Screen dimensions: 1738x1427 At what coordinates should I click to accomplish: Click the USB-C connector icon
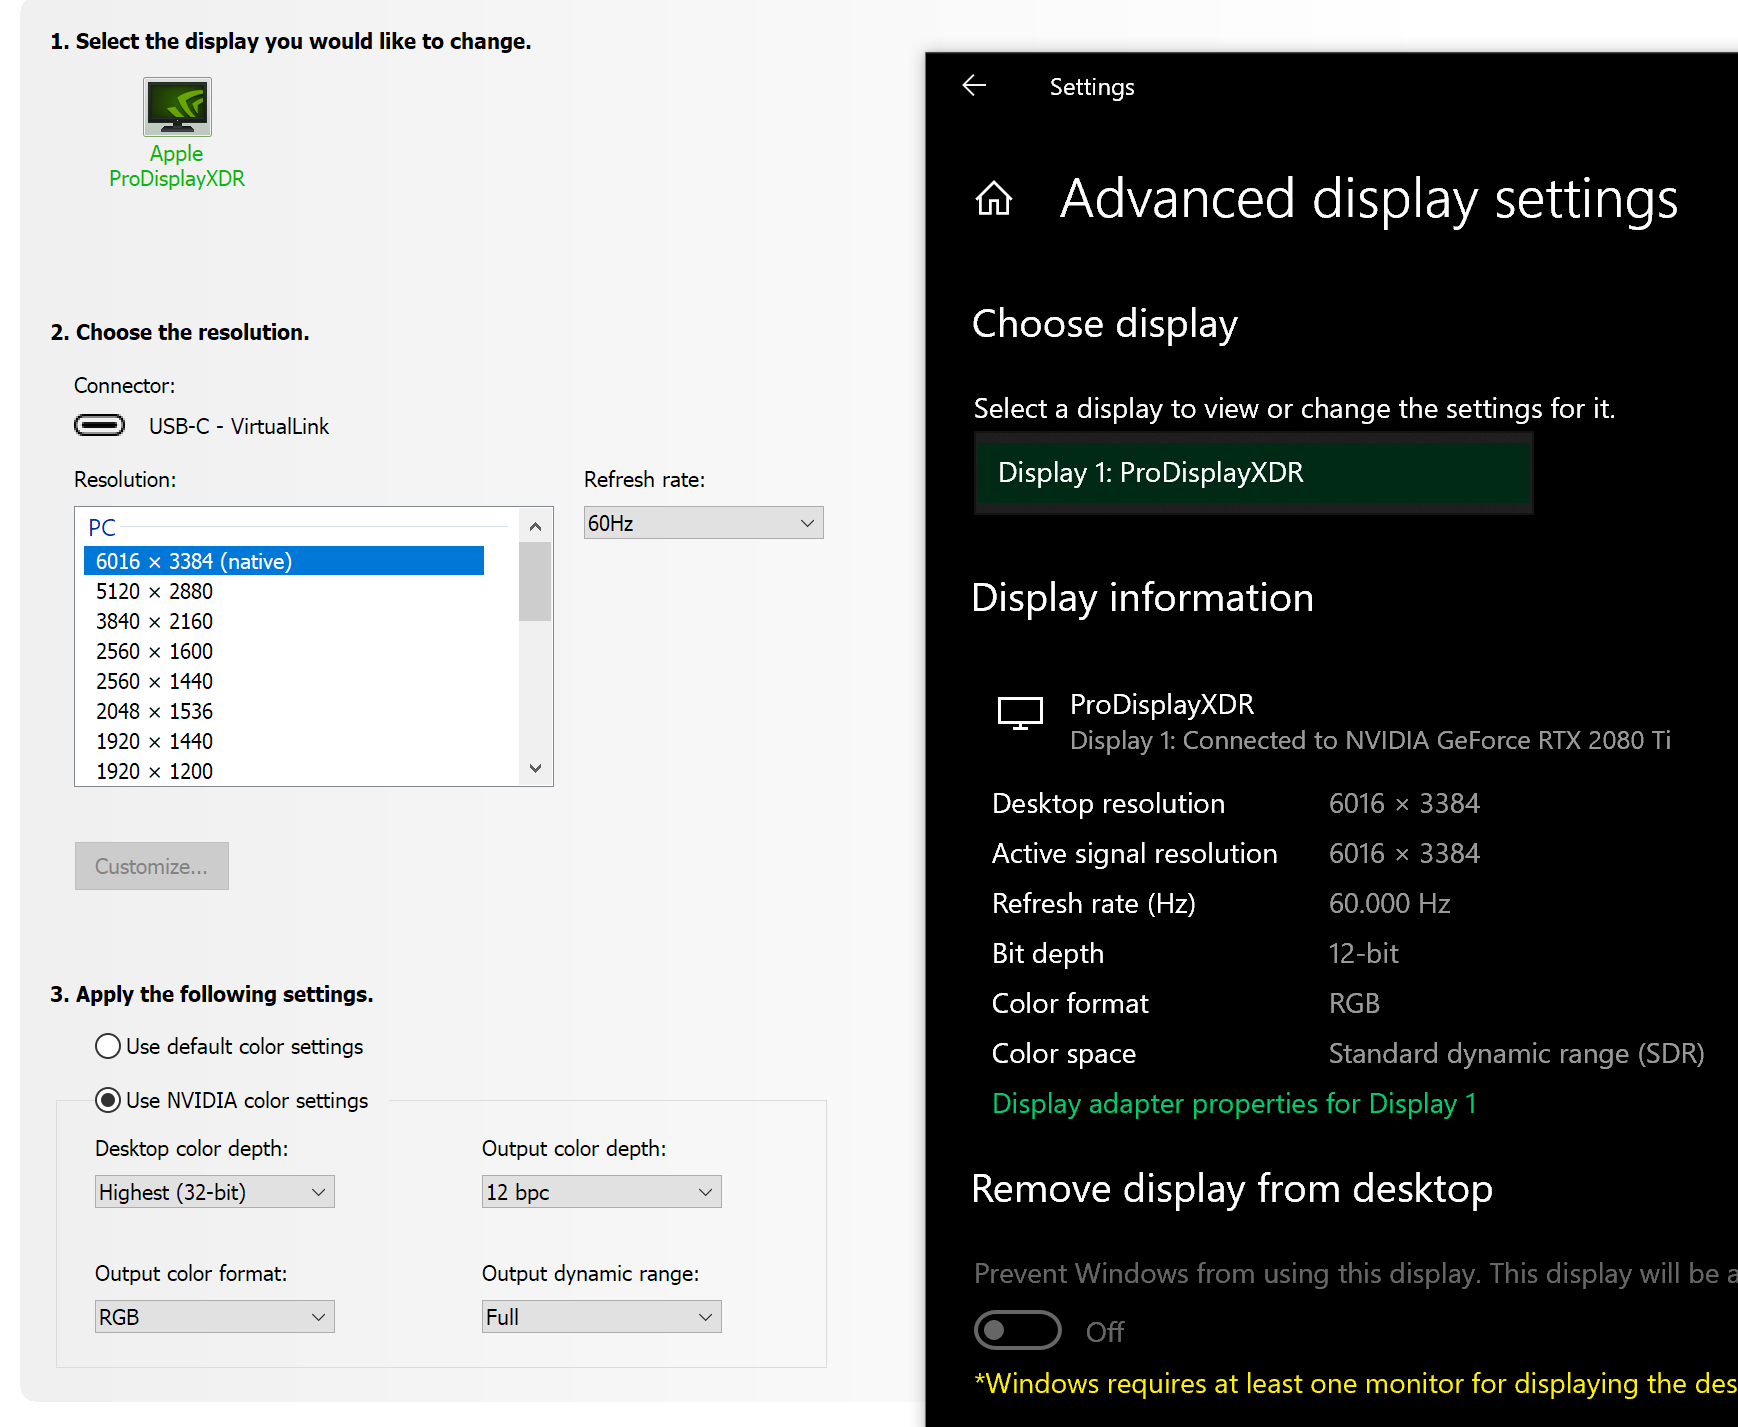99,425
